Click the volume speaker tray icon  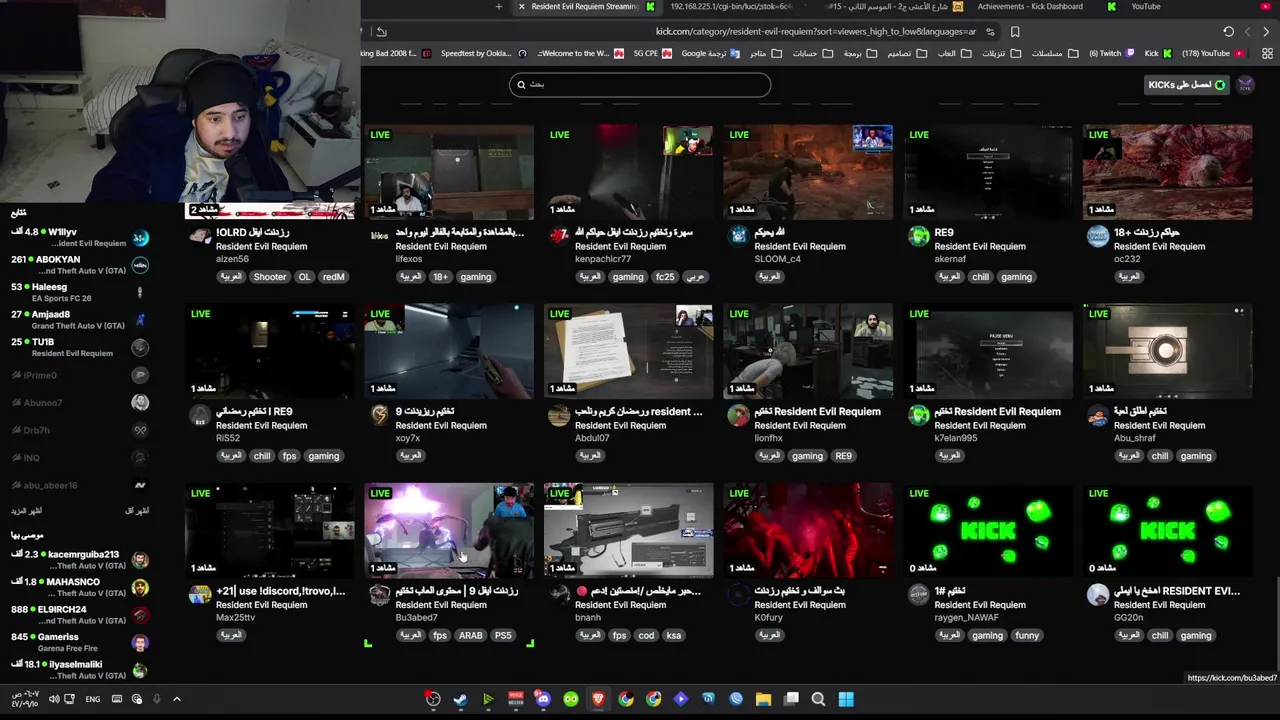[54, 699]
